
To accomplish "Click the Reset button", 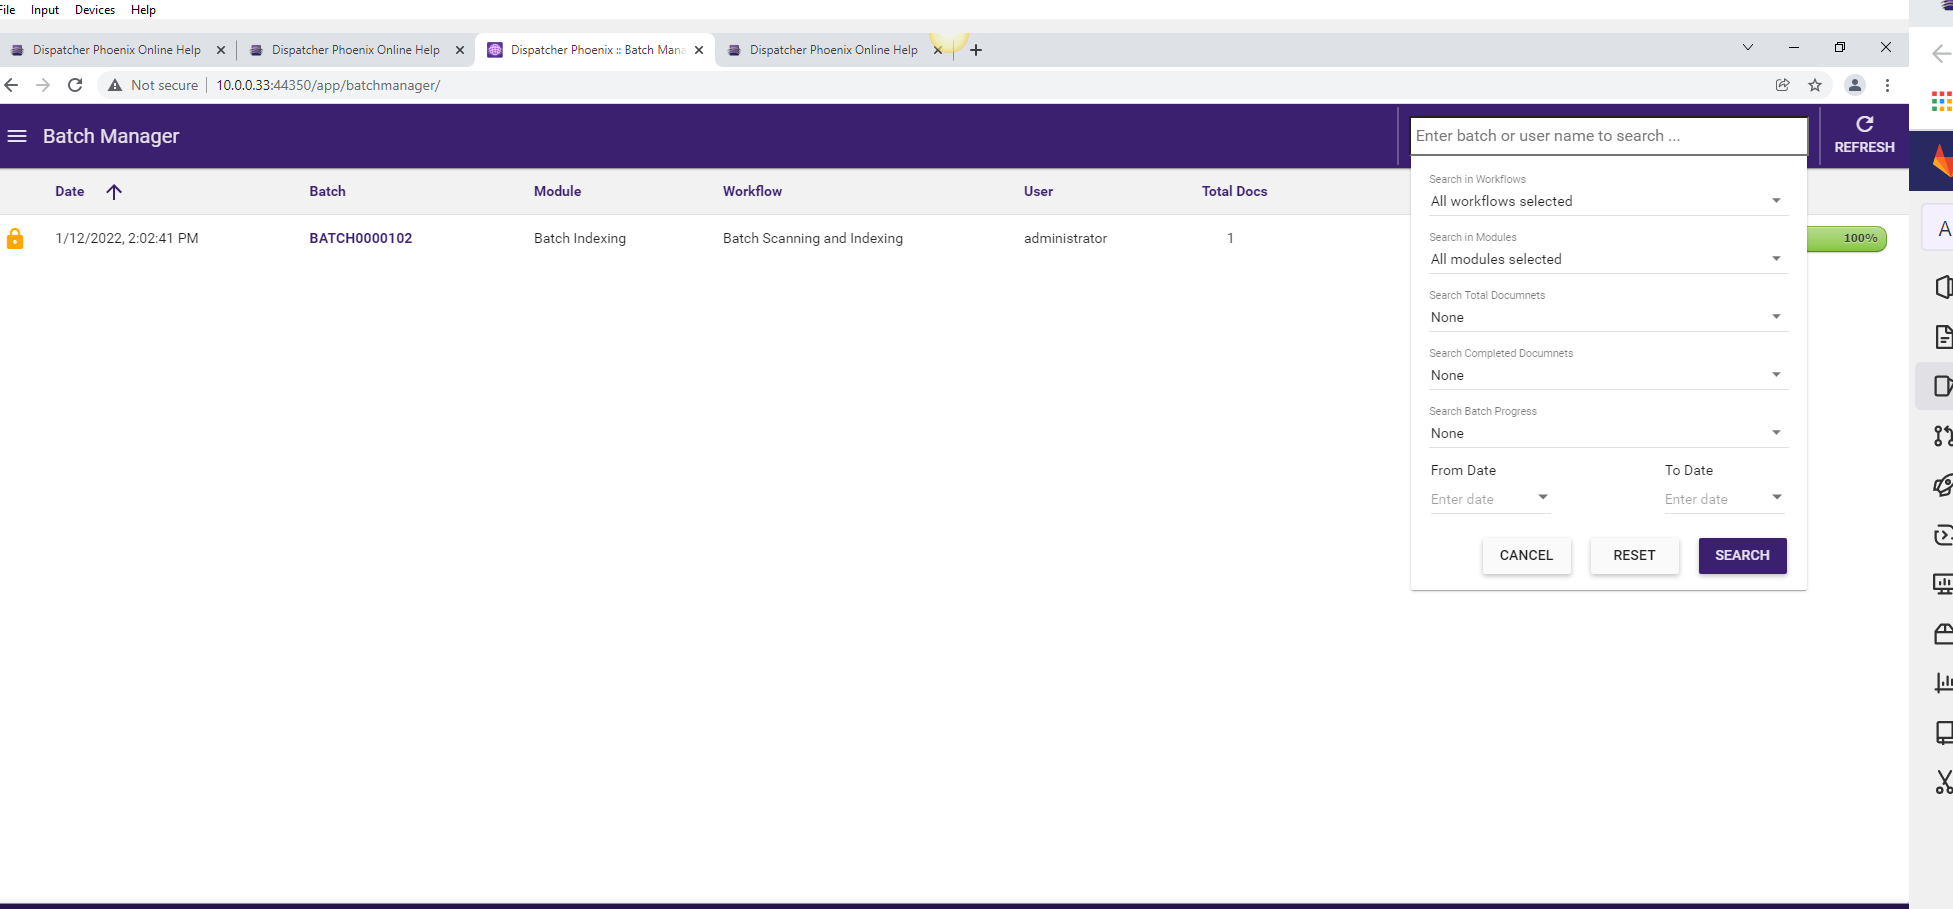I will [1634, 556].
